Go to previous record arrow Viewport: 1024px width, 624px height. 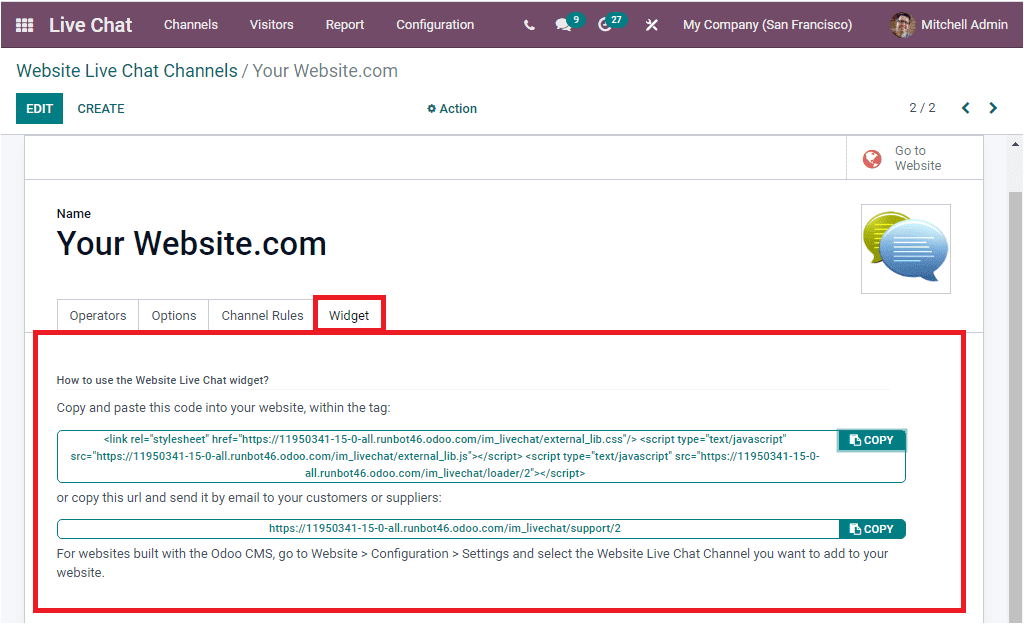coord(965,108)
